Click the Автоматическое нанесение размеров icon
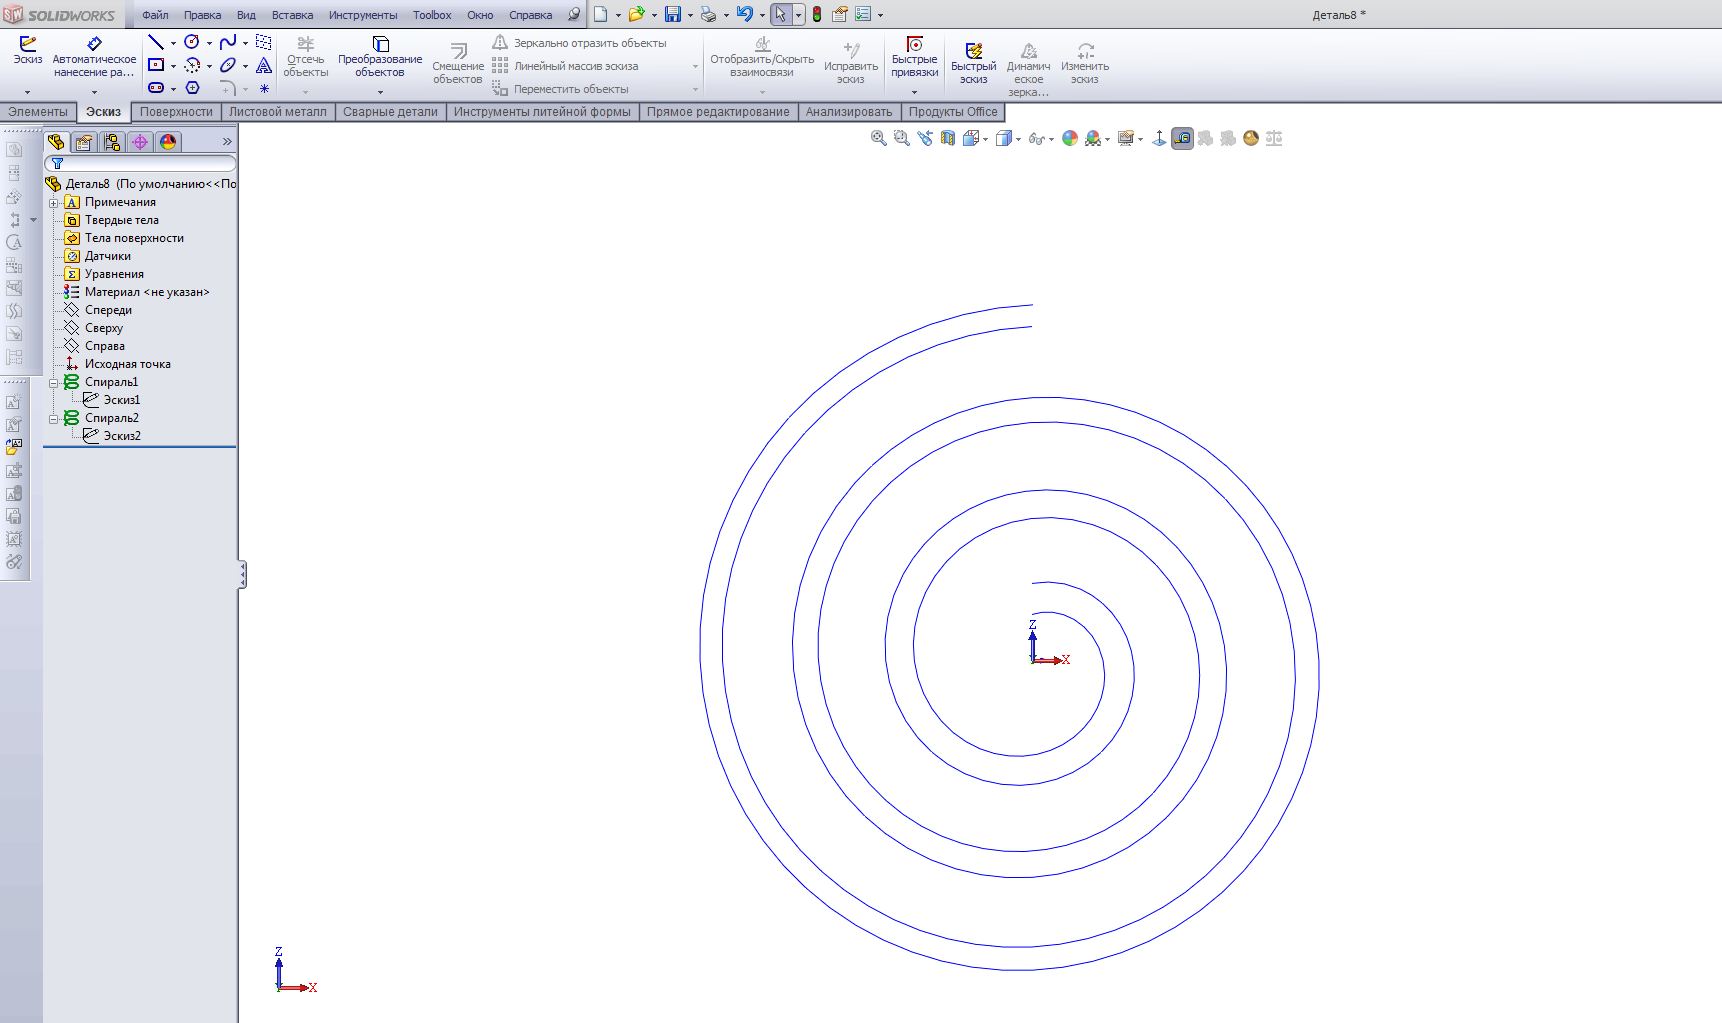Screen dimensions: 1722x1023 coord(94,43)
